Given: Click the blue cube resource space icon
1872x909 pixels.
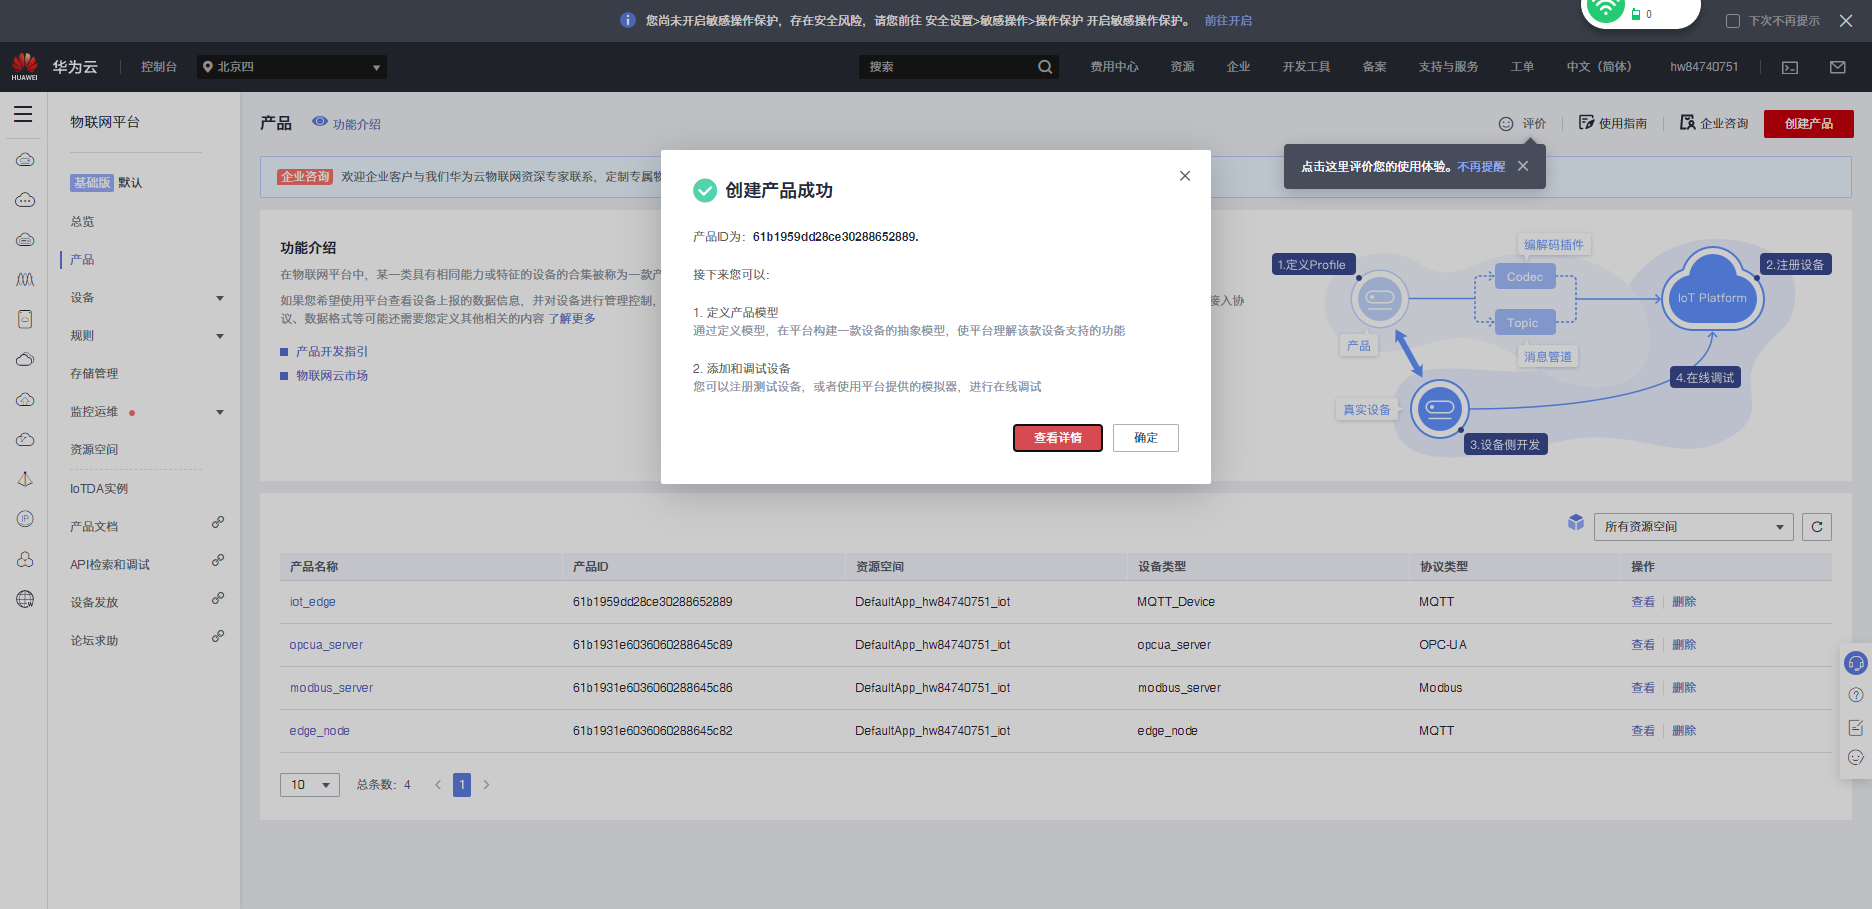Looking at the screenshot, I should pos(1576,522).
